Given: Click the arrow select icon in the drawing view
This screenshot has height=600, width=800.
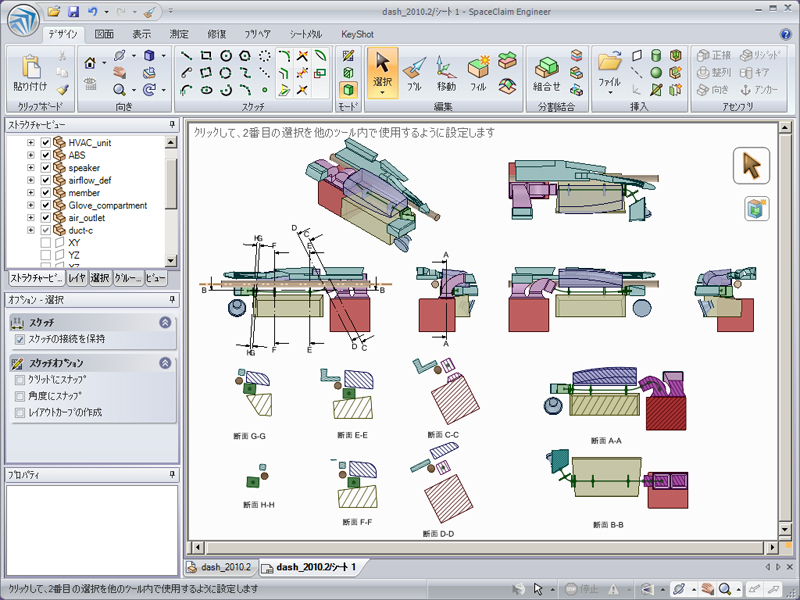Looking at the screenshot, I should coord(750,166).
